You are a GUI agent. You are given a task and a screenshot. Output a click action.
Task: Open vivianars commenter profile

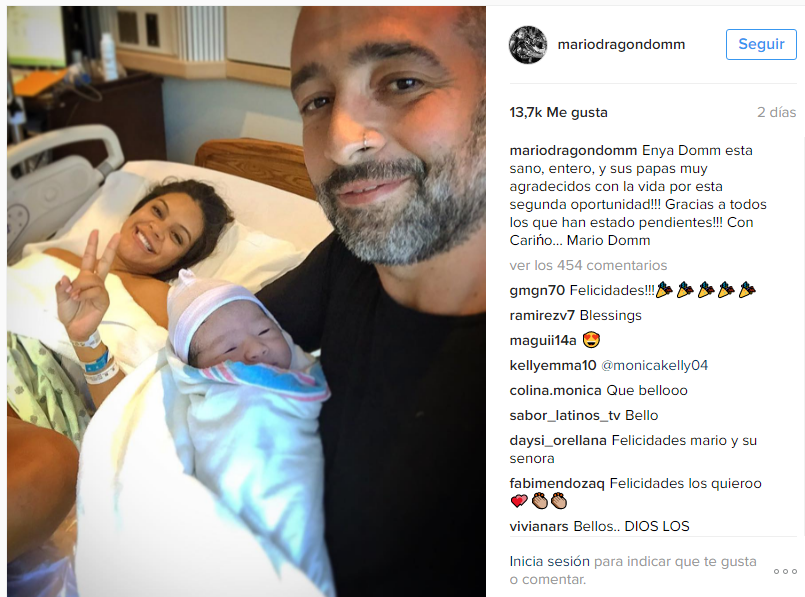click(x=539, y=527)
